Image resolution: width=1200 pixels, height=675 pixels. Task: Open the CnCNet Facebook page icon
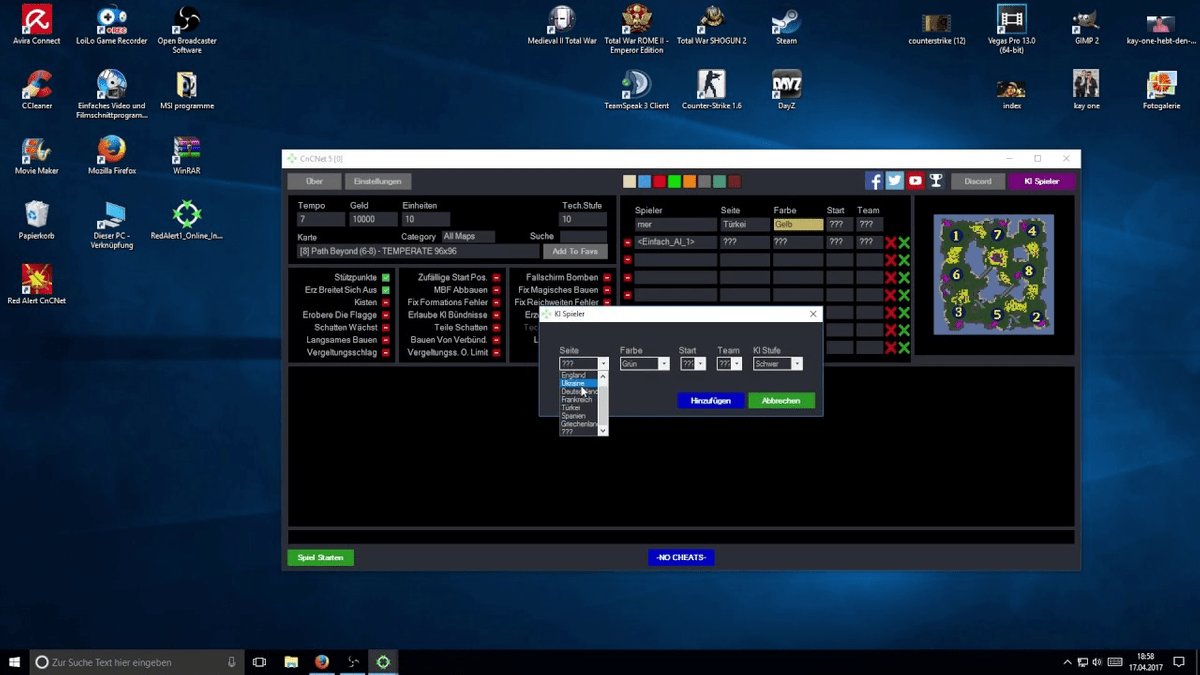click(874, 181)
